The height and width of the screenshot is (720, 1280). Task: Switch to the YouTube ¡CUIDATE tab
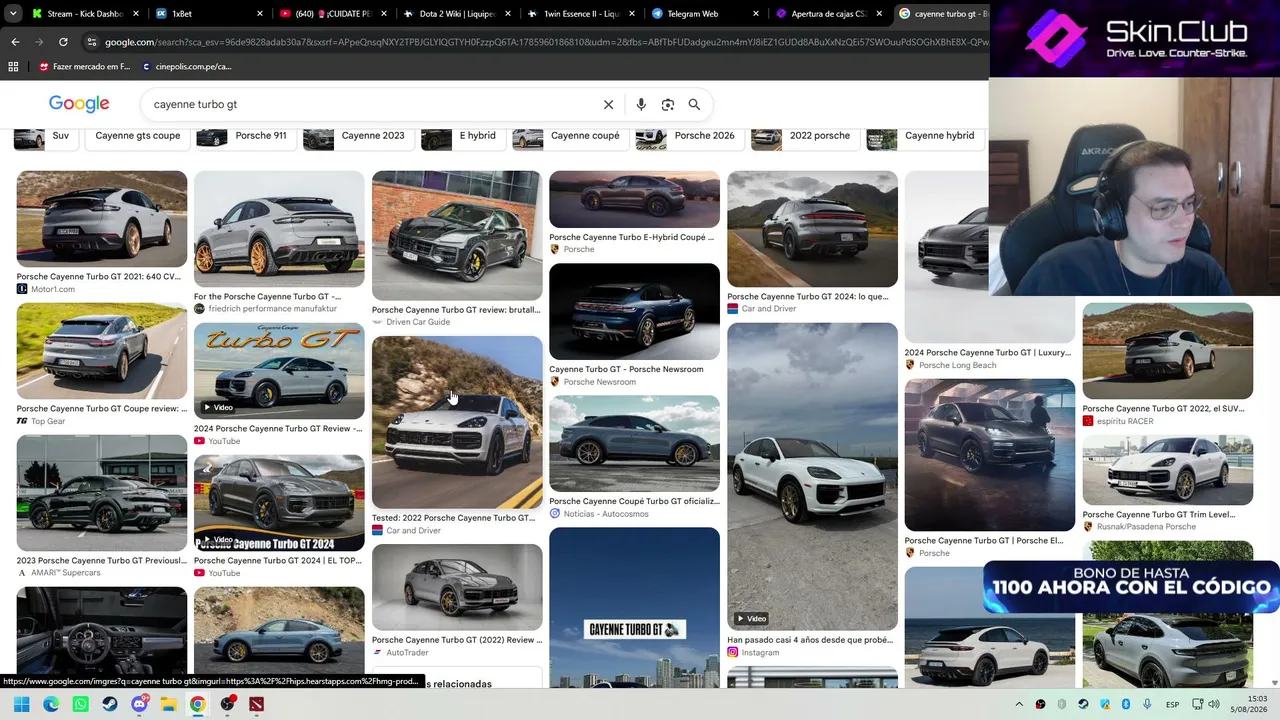click(x=333, y=14)
